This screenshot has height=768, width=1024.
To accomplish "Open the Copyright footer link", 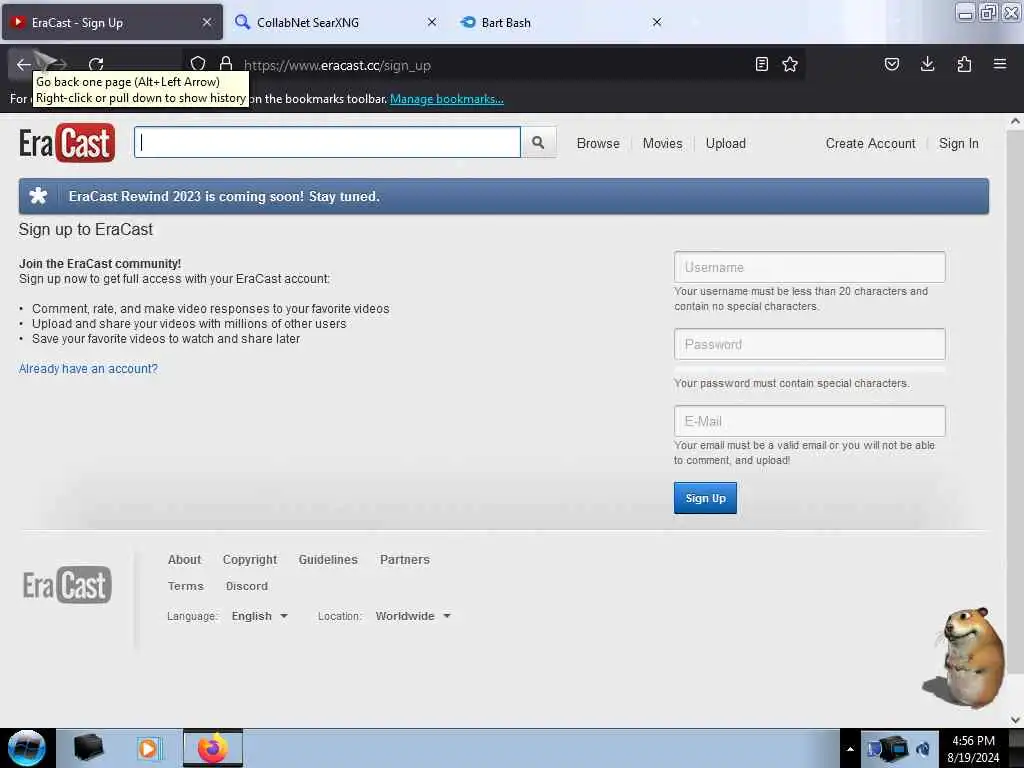I will pos(249,560).
